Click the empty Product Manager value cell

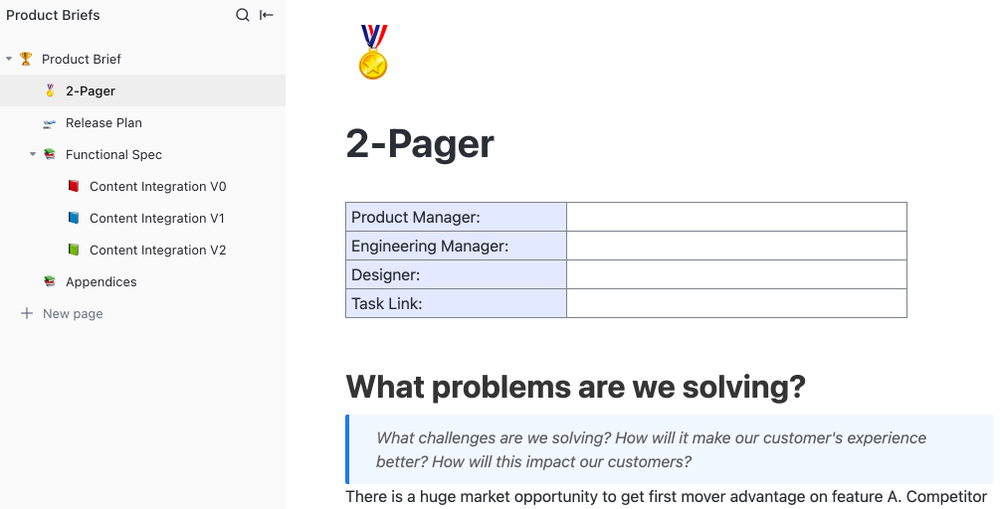point(737,217)
